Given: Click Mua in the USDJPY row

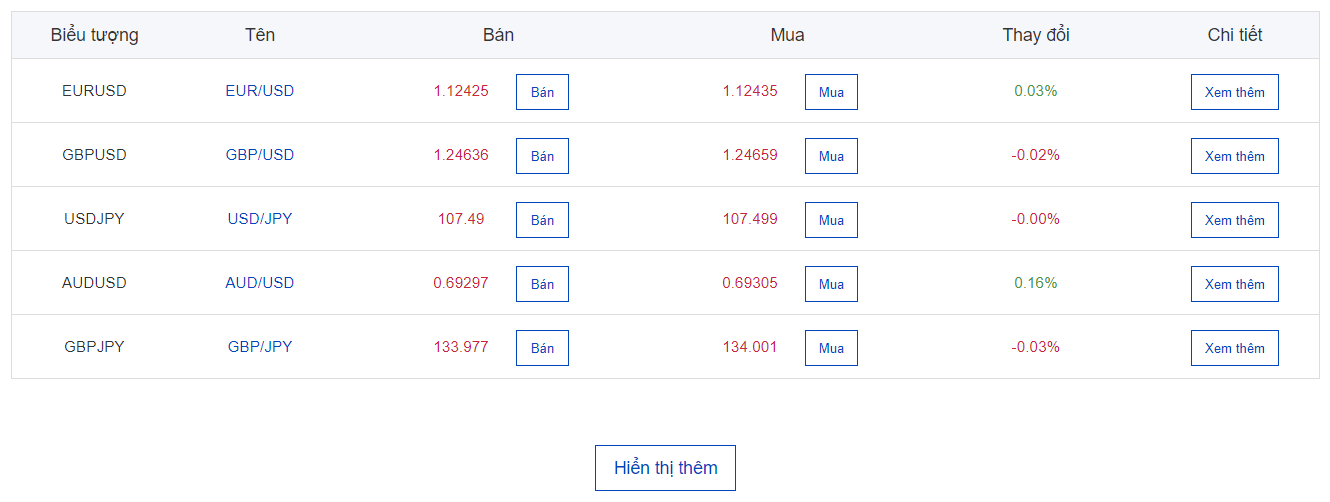Looking at the screenshot, I should tap(831, 220).
